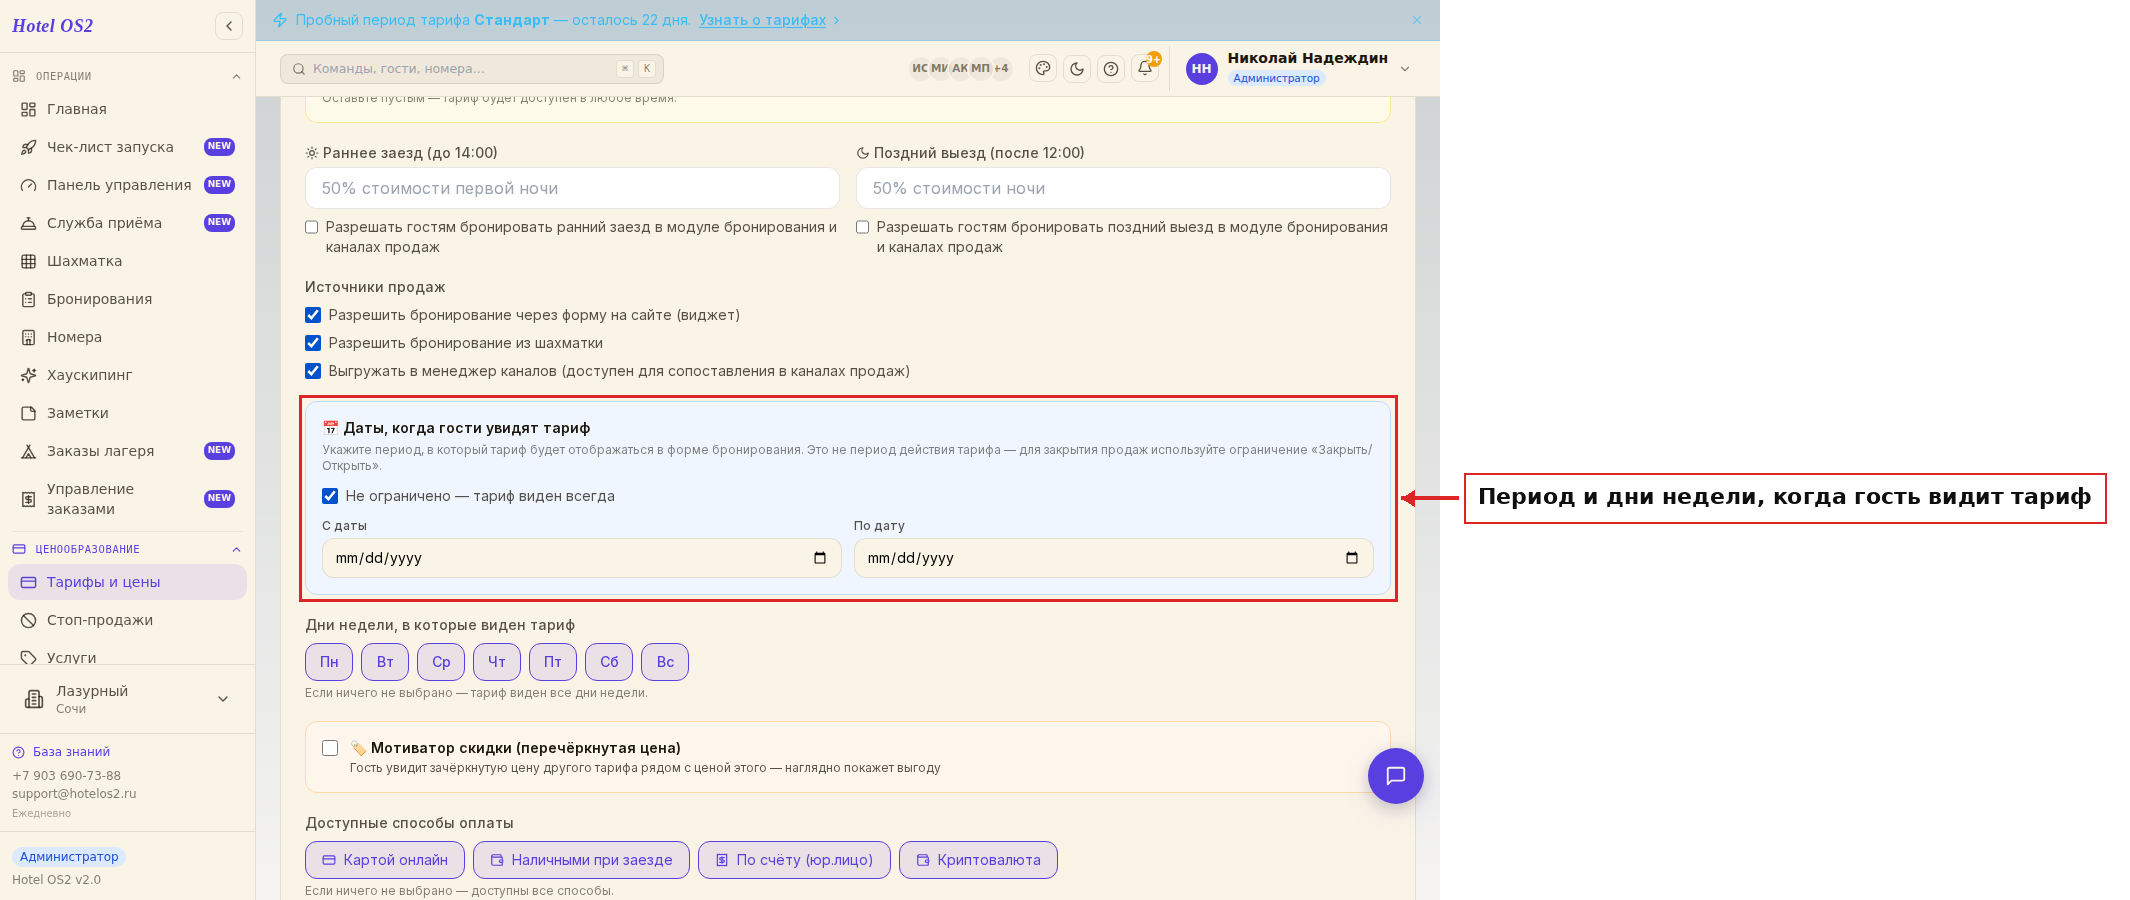The image size is (2130, 900).
Task: Open notifications bell icon
Action: point(1145,69)
